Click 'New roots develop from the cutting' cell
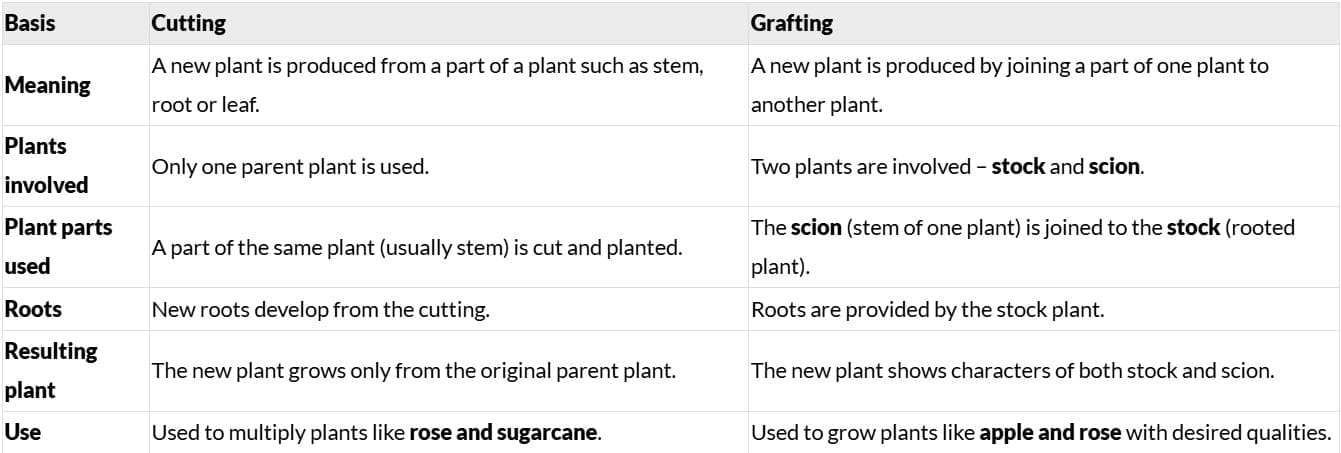 click(x=320, y=310)
